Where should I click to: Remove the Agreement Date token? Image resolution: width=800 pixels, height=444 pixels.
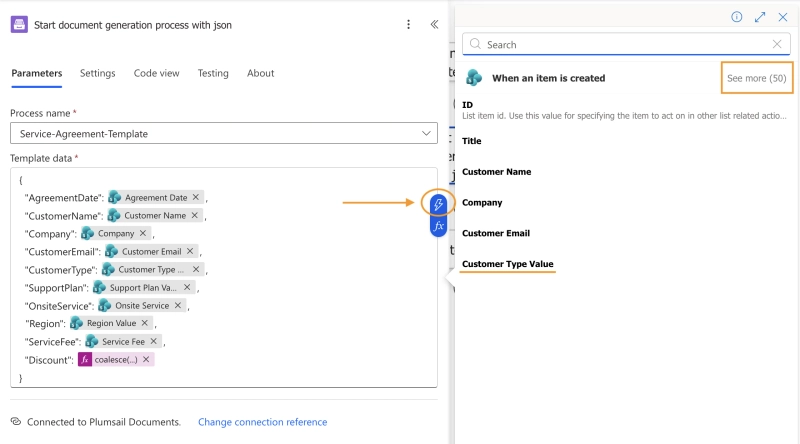point(196,198)
